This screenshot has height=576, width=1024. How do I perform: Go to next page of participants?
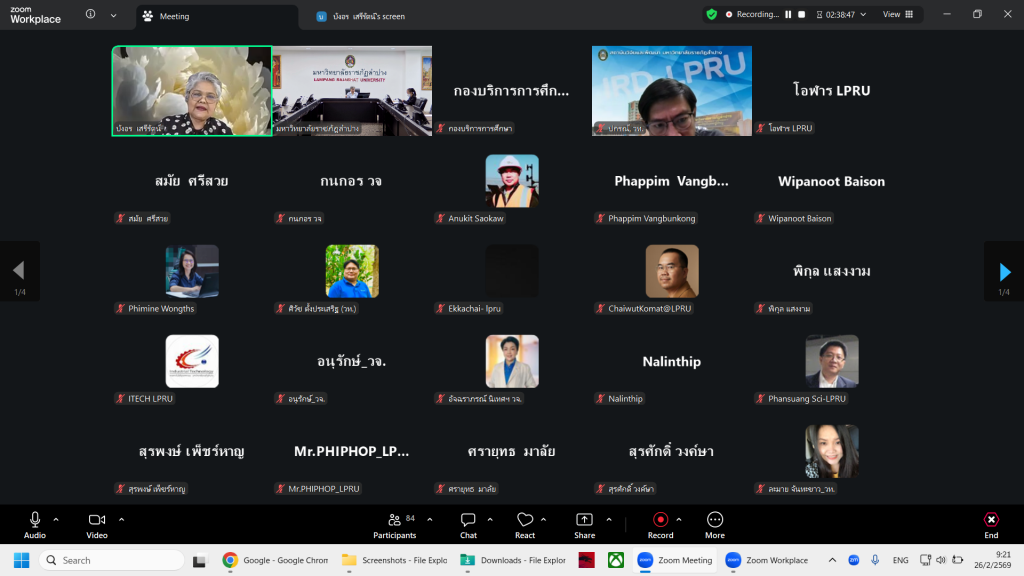[1004, 271]
